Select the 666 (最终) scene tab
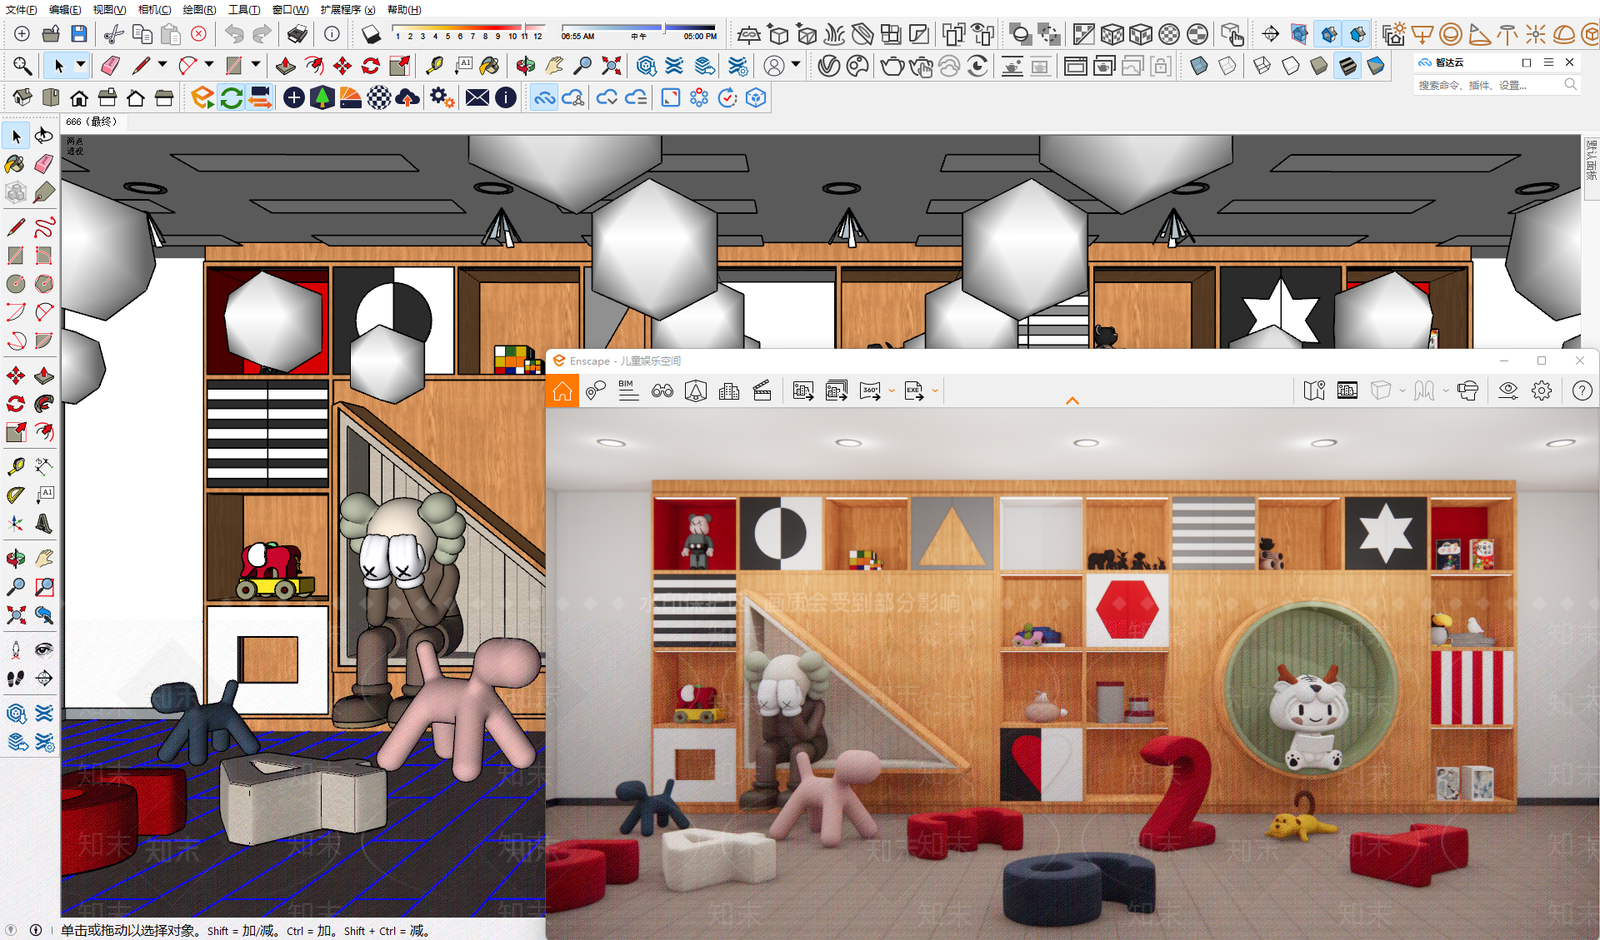 91,122
